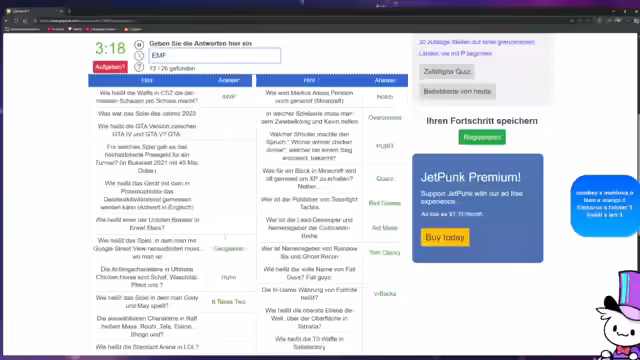Give up the quiz with the Aufgeben button
This screenshot has height=360, width=640.
[110, 67]
